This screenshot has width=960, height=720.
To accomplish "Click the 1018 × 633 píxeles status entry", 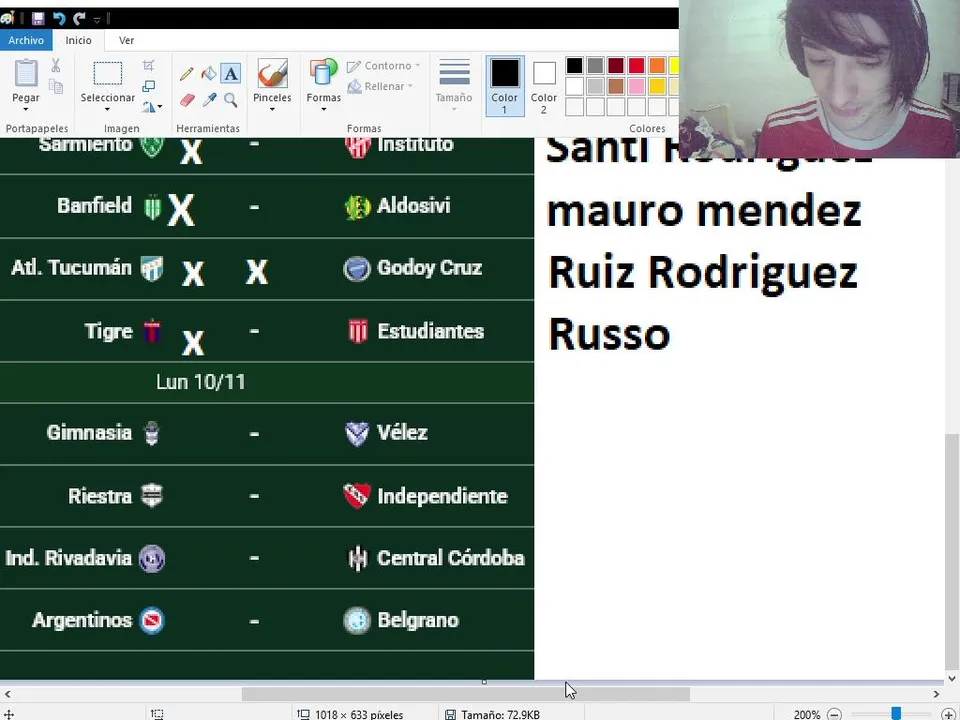I will [x=350, y=714].
